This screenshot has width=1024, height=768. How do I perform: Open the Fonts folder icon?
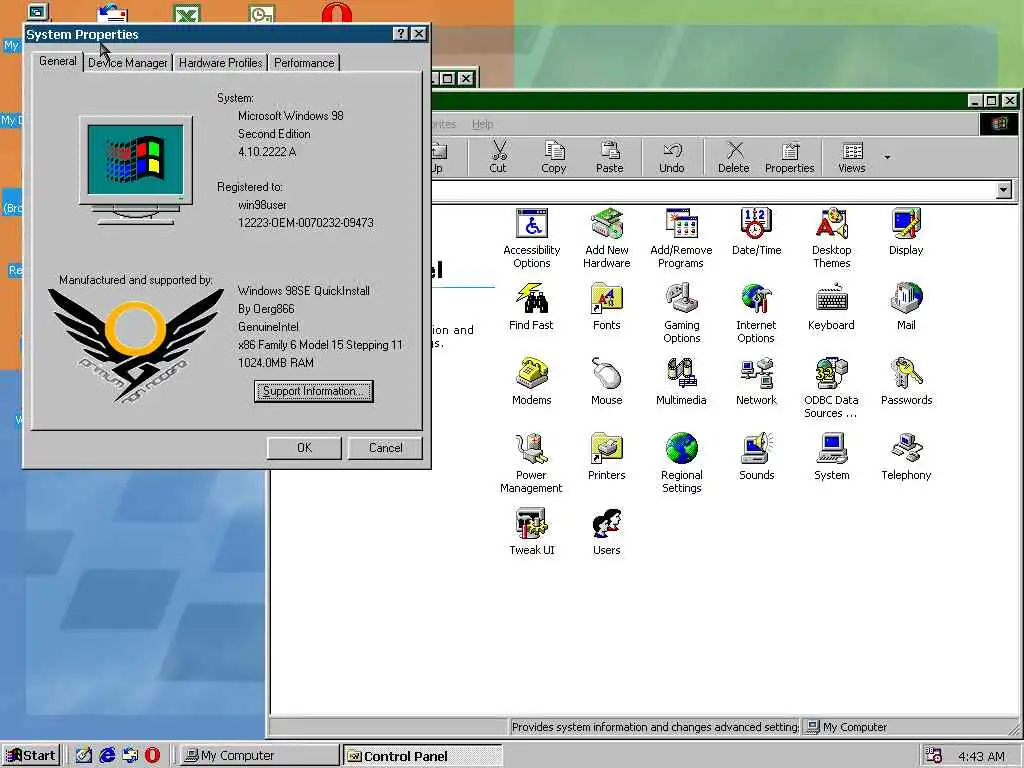click(x=607, y=307)
